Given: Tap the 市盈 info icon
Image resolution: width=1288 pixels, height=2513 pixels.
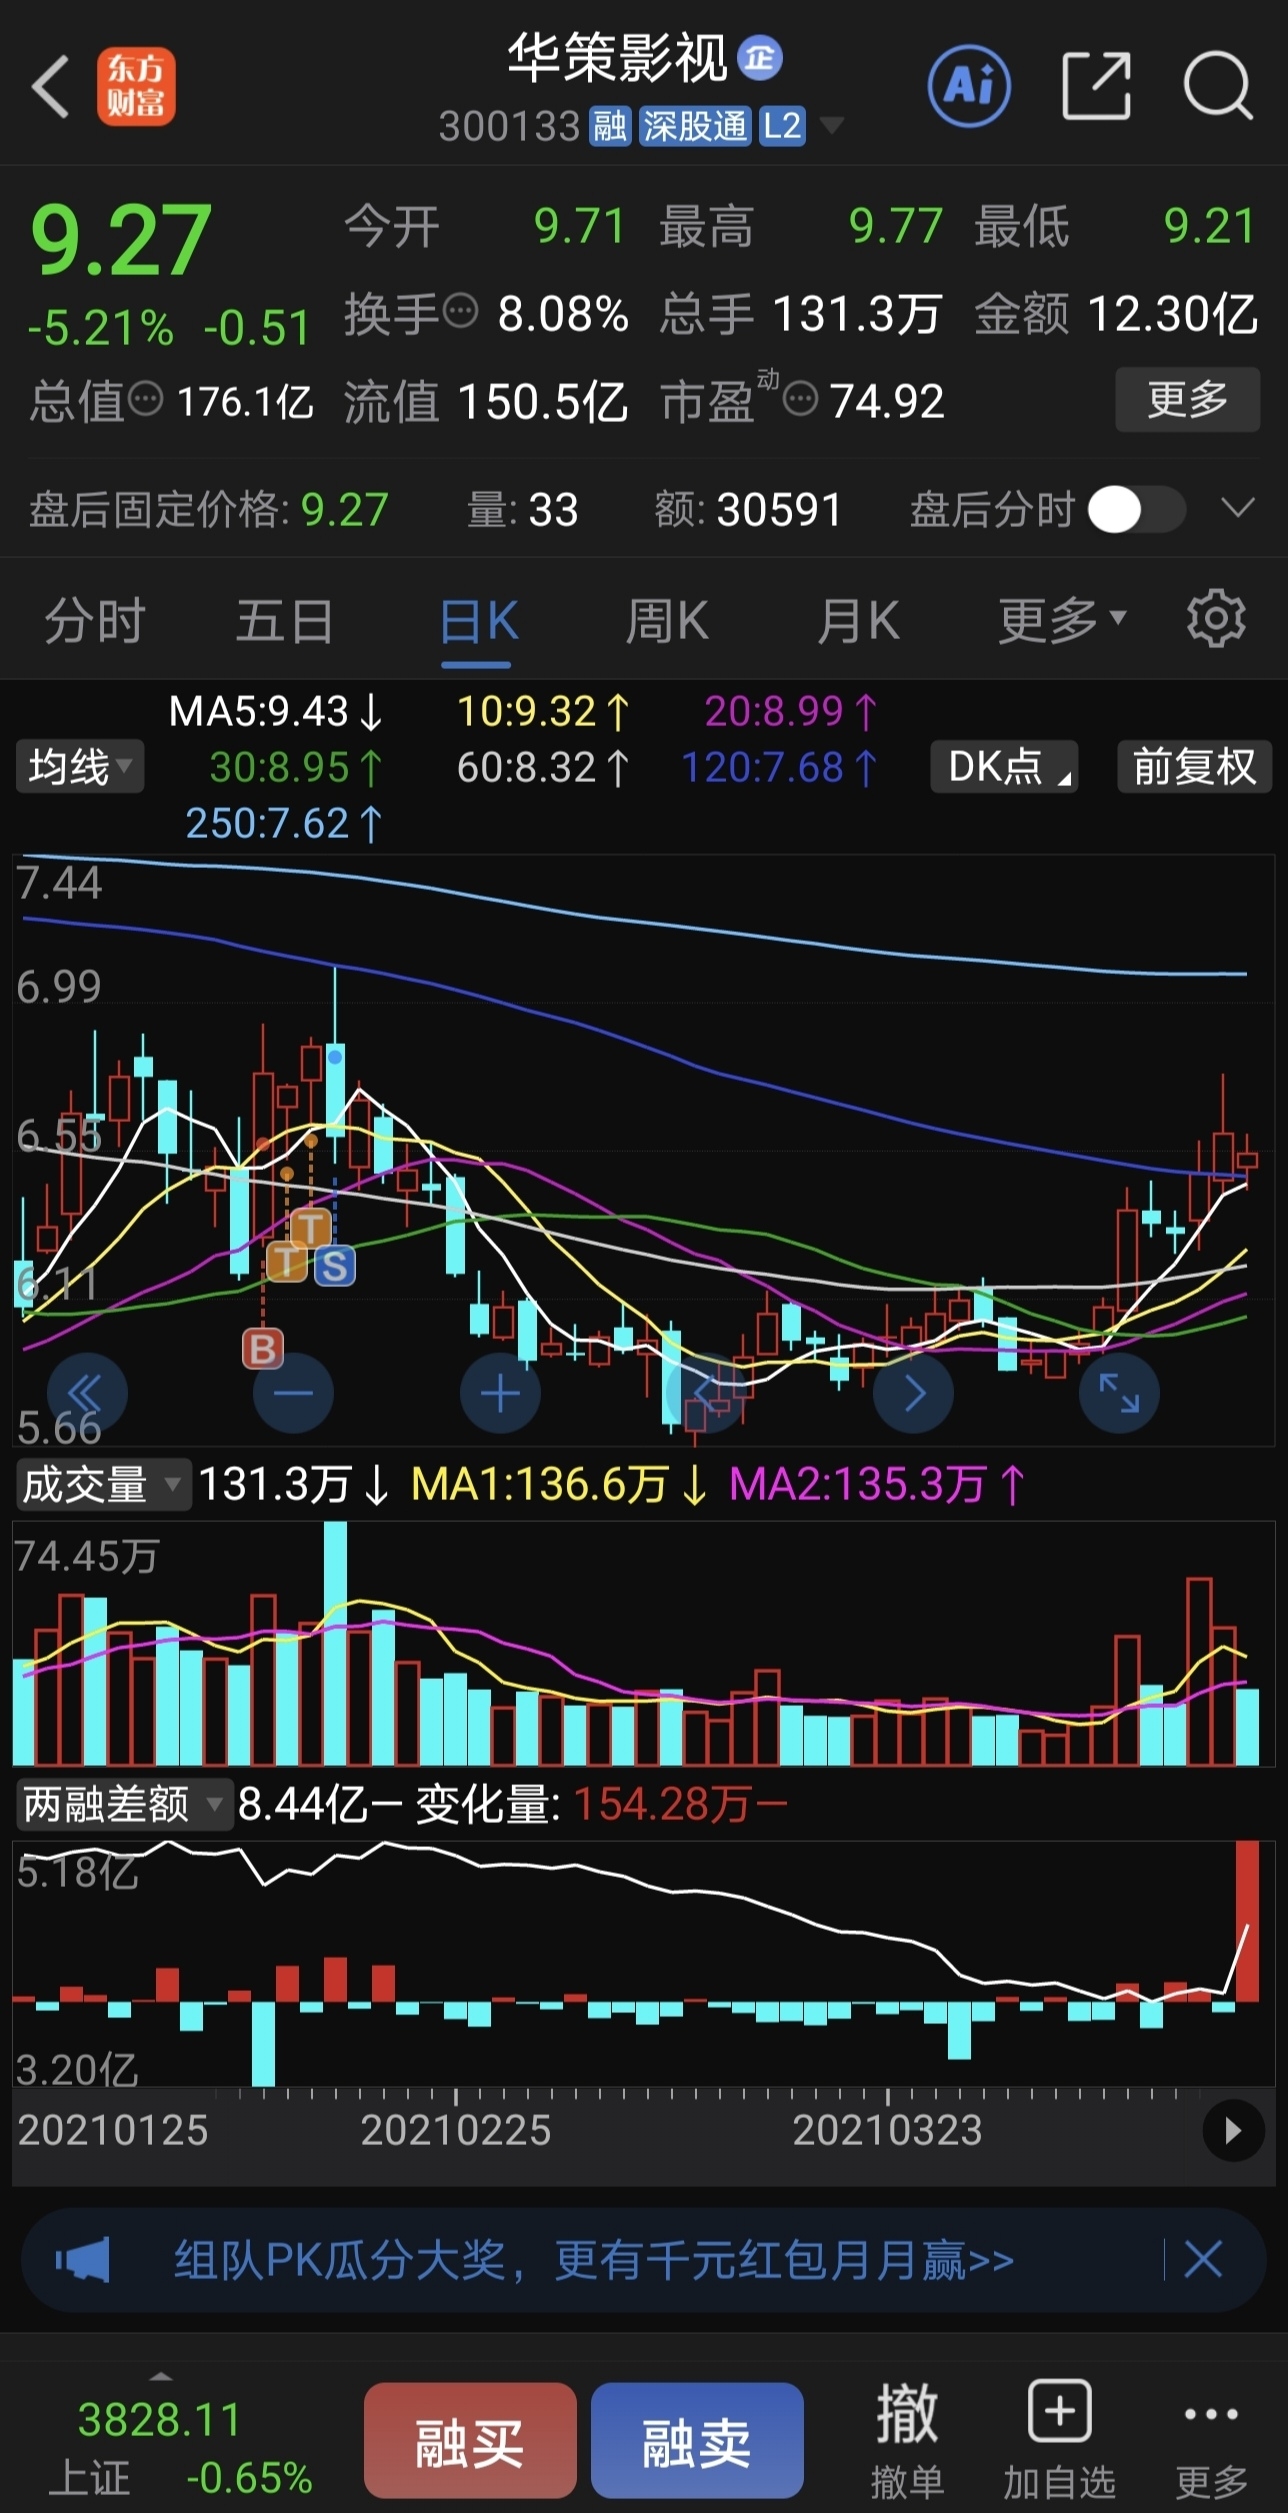Looking at the screenshot, I should tap(800, 400).
